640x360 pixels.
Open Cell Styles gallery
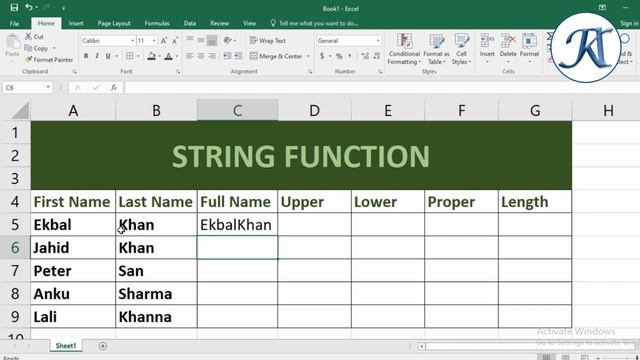tap(461, 49)
